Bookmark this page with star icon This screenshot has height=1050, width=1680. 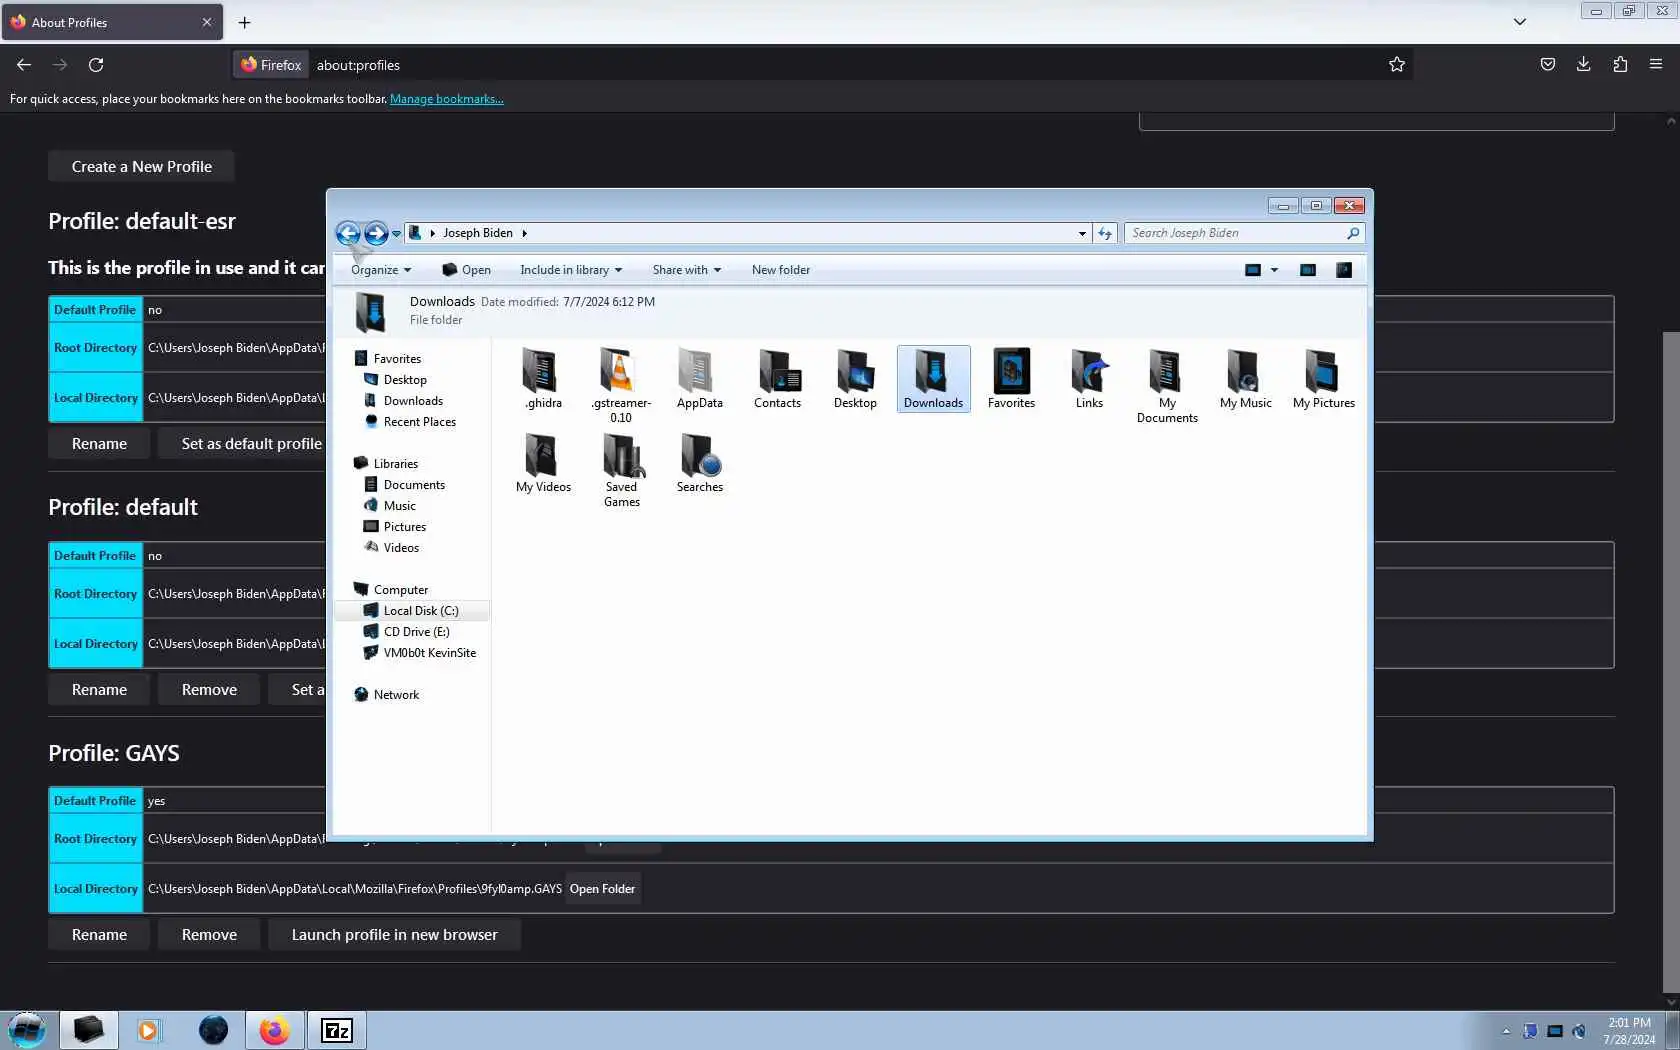(1397, 65)
